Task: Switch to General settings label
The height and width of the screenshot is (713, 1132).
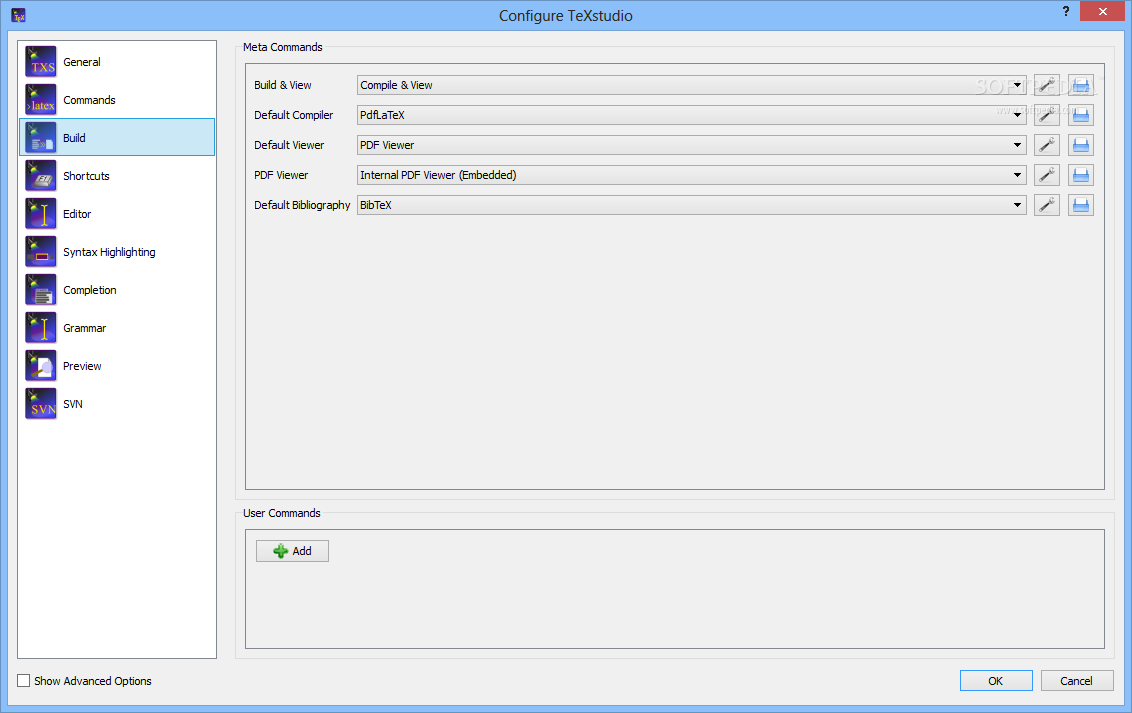Action: [x=82, y=62]
